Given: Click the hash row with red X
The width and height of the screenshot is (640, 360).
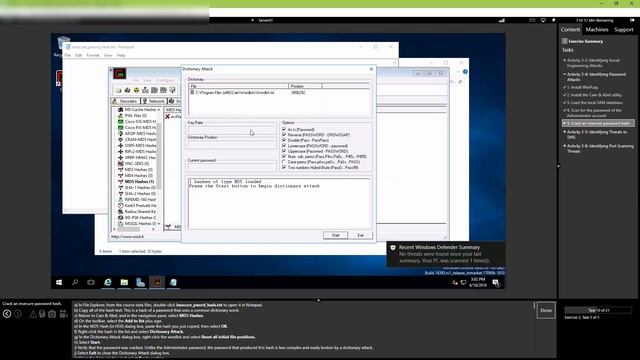Looking at the screenshot, I should click(173, 116).
